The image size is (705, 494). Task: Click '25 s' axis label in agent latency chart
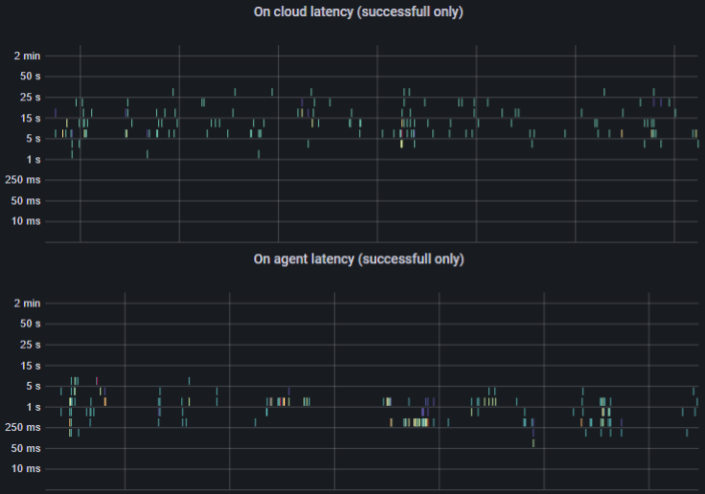[x=30, y=345]
